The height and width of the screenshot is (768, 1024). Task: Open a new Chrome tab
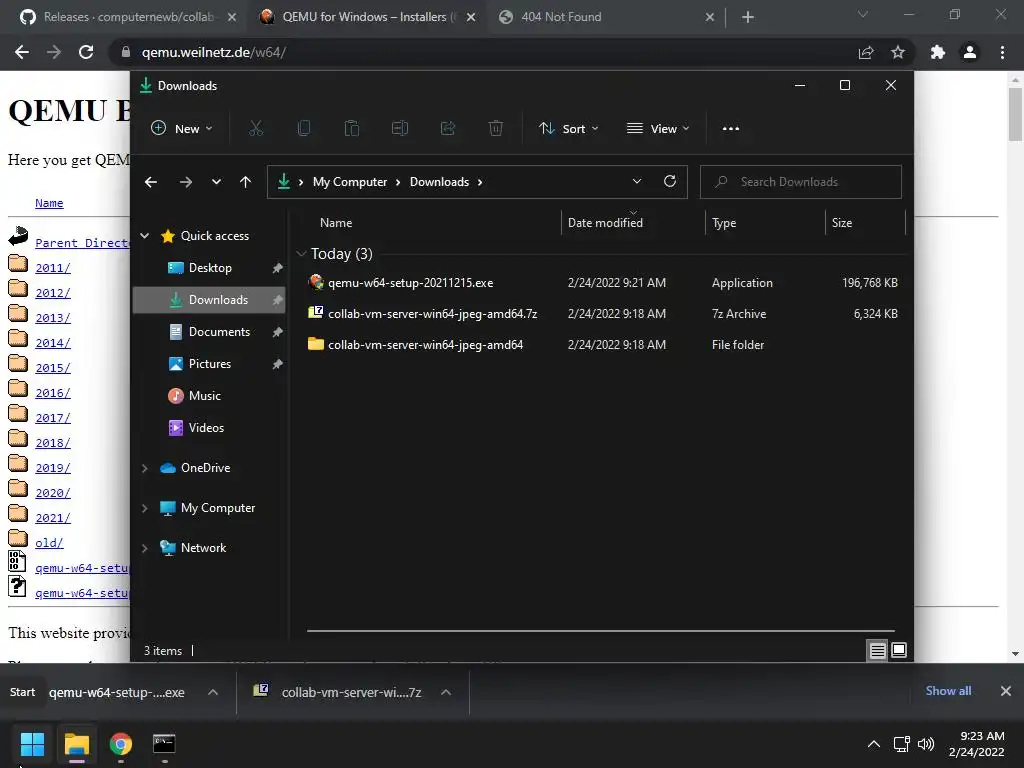click(748, 17)
